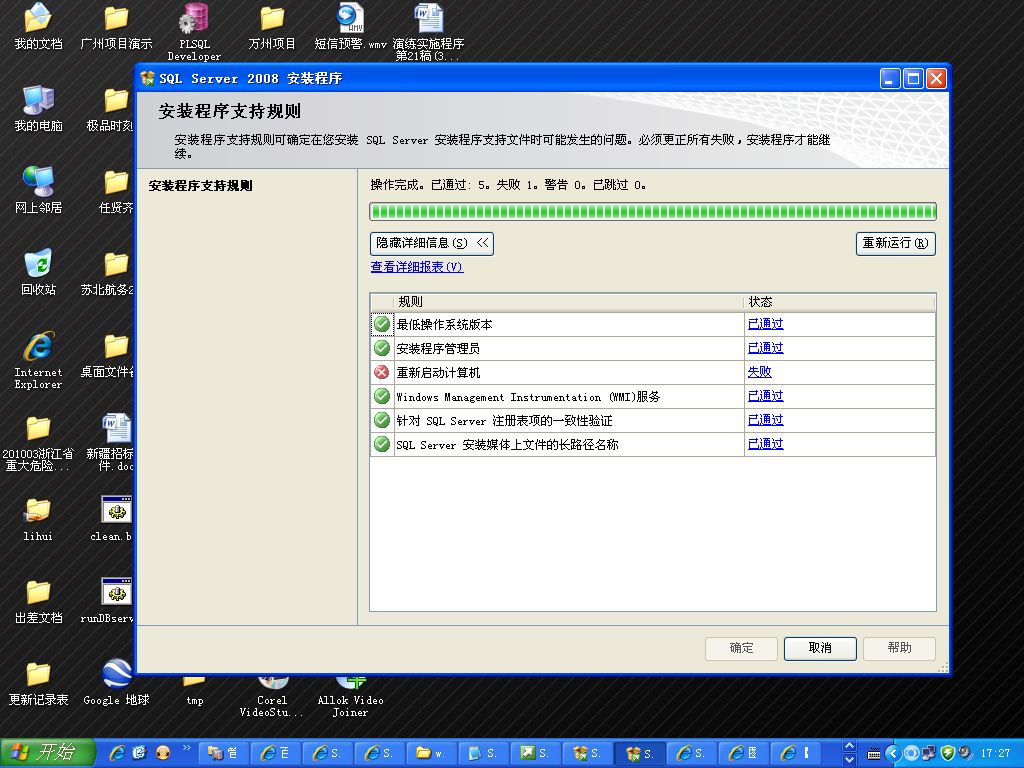Screen dimensions: 1024x768
Task: Click the 重新运行 rerun button
Action: [x=895, y=243]
